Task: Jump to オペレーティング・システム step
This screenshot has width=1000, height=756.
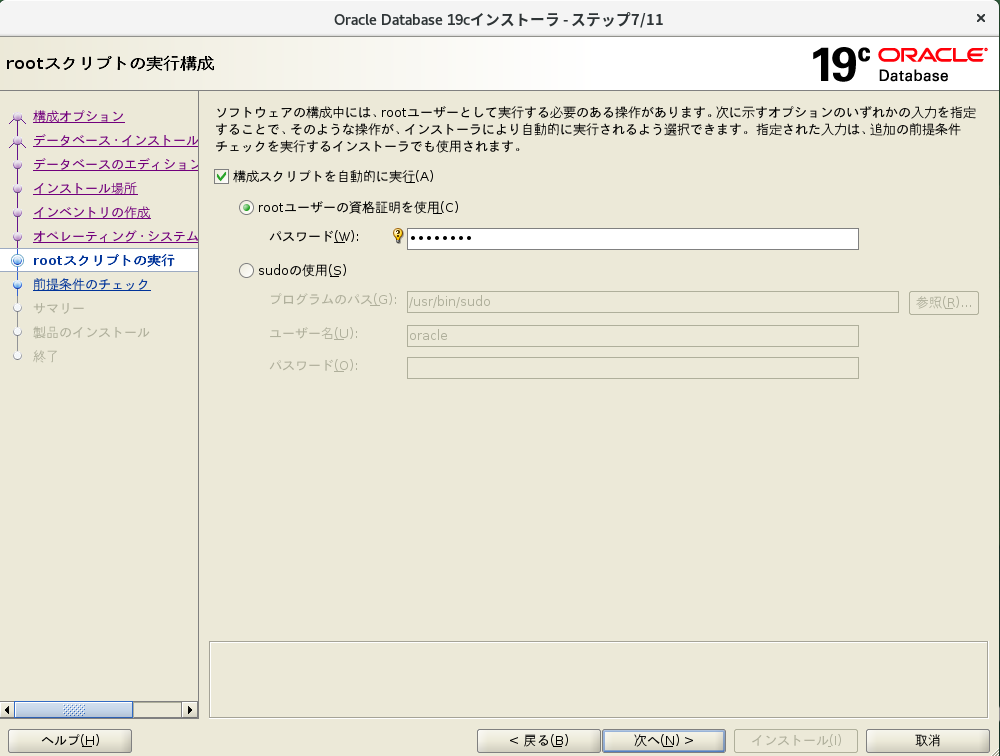Action: (x=115, y=236)
